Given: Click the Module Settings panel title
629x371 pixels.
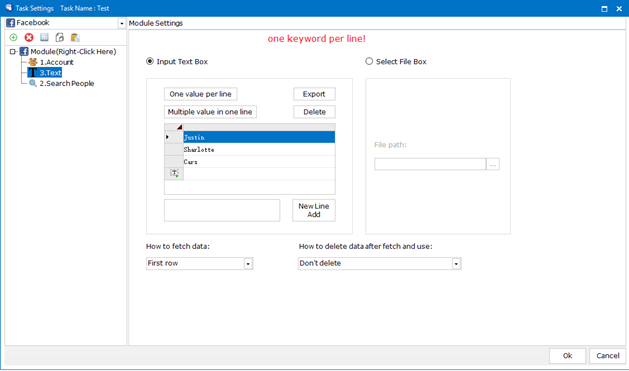Looking at the screenshot, I should click(156, 23).
